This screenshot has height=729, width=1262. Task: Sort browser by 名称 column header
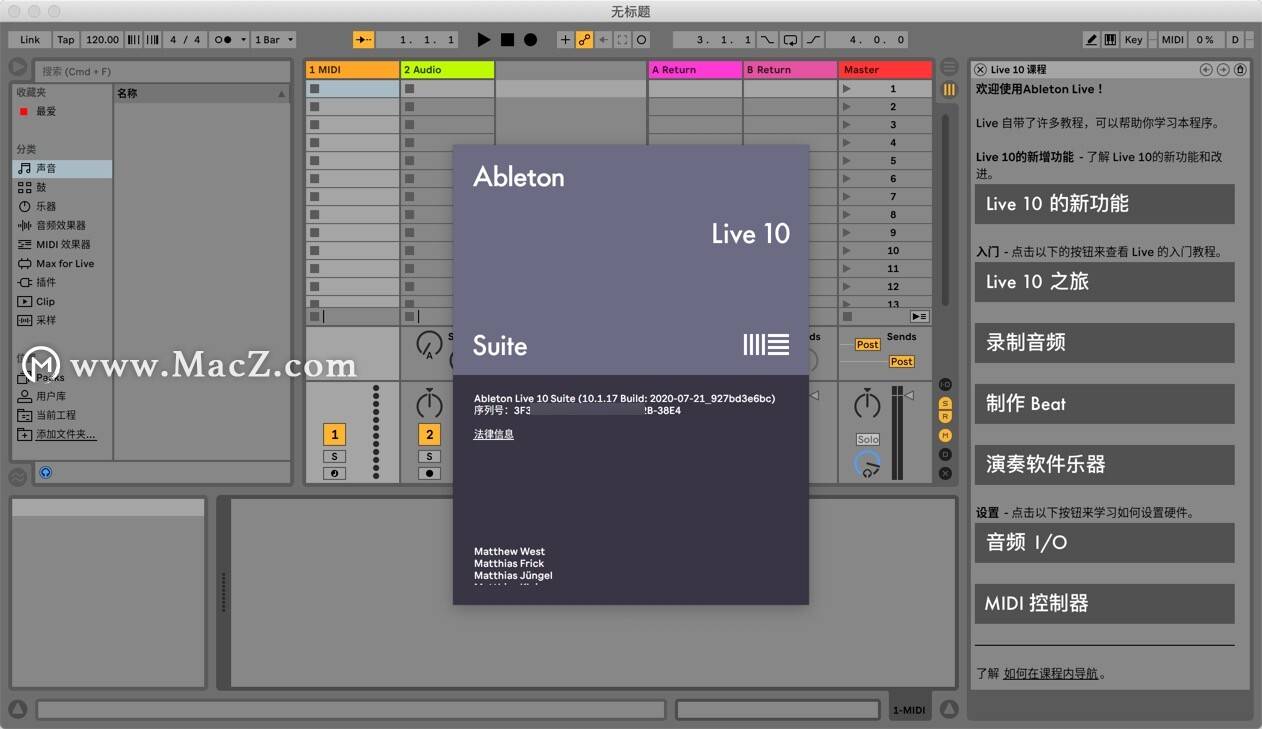200,93
